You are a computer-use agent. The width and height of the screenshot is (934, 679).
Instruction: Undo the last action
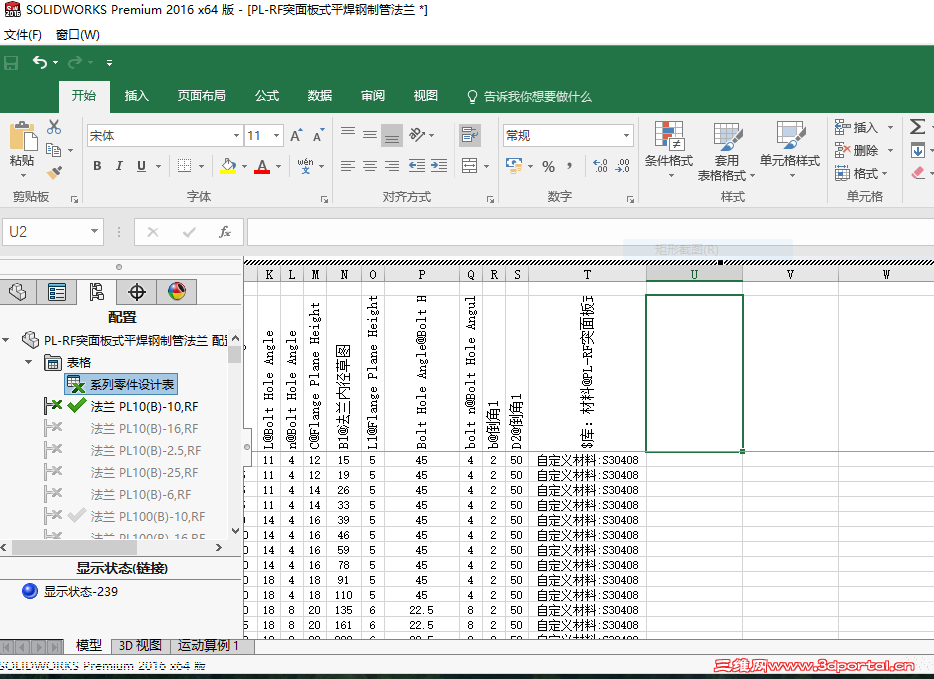coord(40,63)
